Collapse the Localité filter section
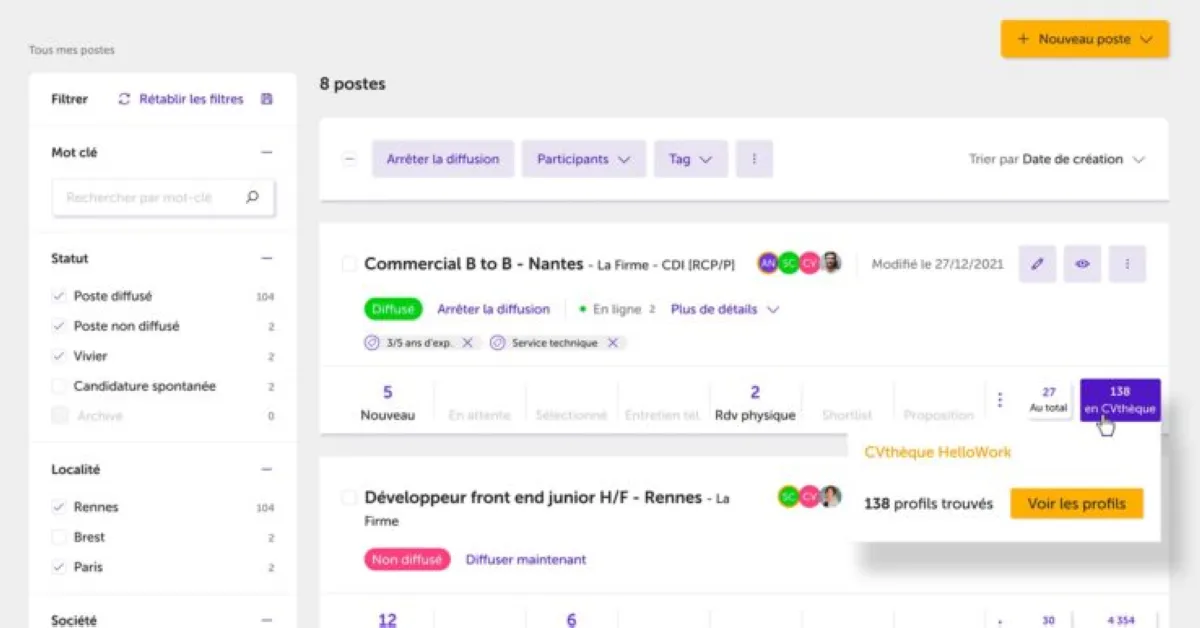The width and height of the screenshot is (1200, 628). click(x=267, y=469)
